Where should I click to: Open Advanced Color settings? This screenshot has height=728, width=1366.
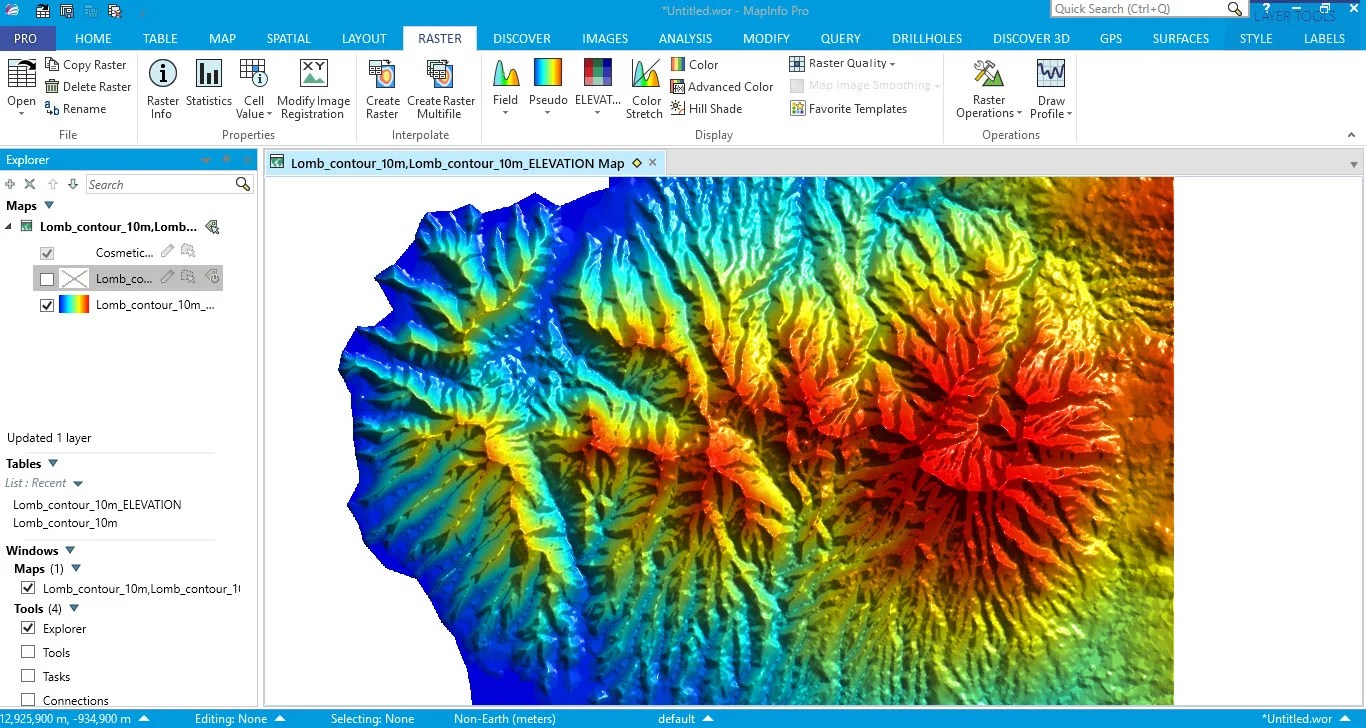[722, 86]
